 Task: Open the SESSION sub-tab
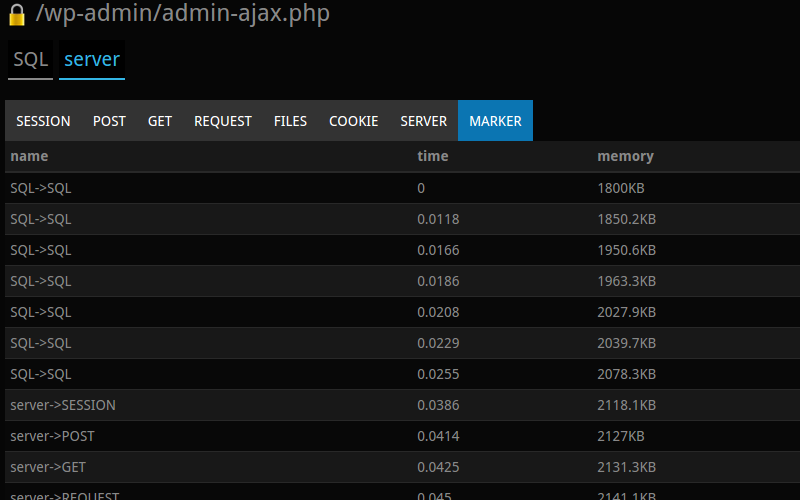tap(43, 121)
